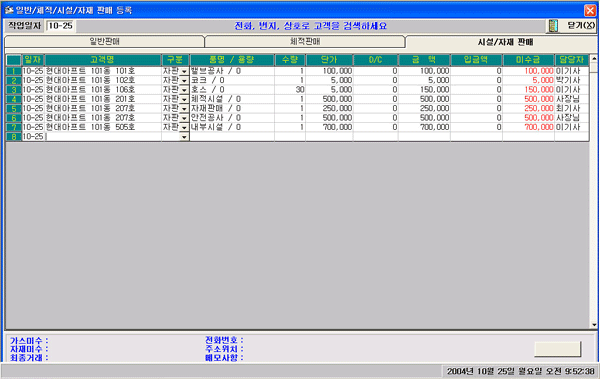Click the scrollbar down arrow of the grid
This screenshot has height=379, width=600.
pos(594,325)
